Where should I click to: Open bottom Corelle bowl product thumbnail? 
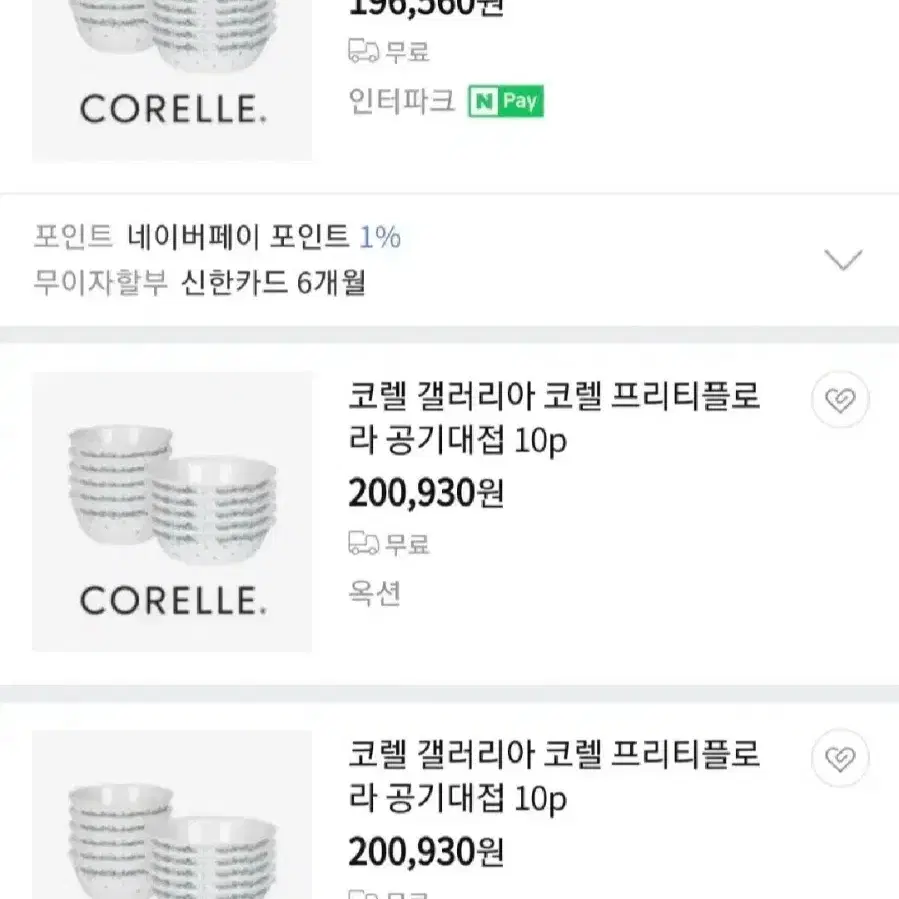coord(172,814)
